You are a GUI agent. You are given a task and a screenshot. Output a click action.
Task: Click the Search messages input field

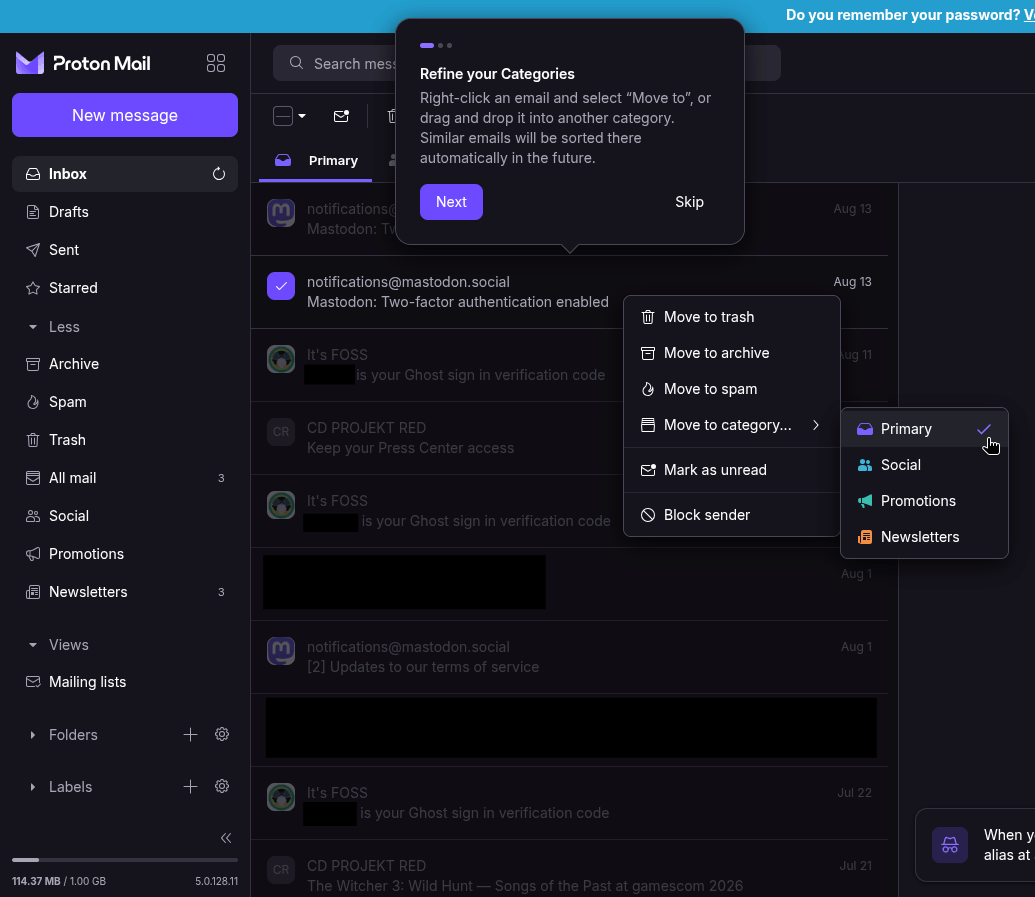tap(527, 63)
